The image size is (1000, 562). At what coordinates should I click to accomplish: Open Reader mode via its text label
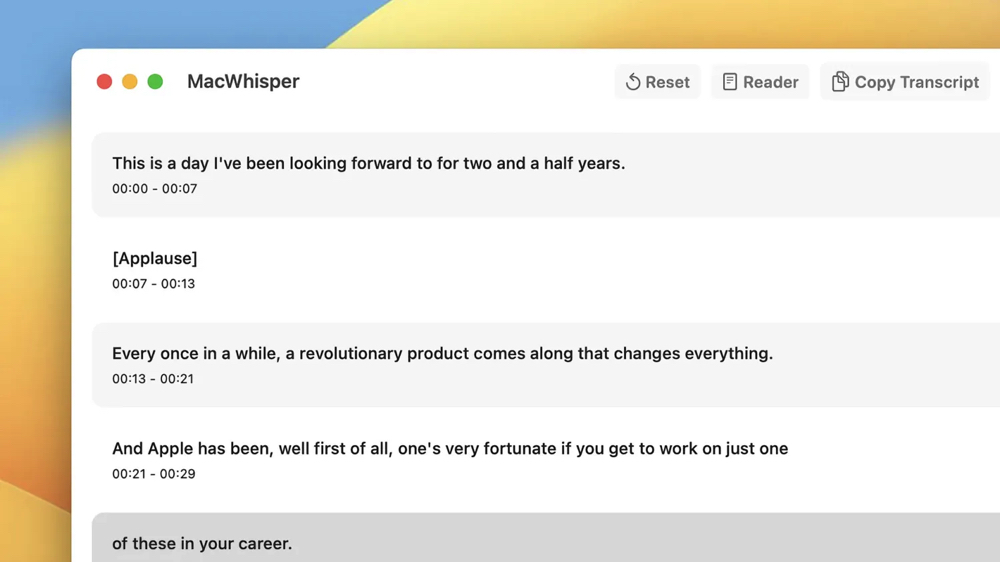tap(770, 82)
